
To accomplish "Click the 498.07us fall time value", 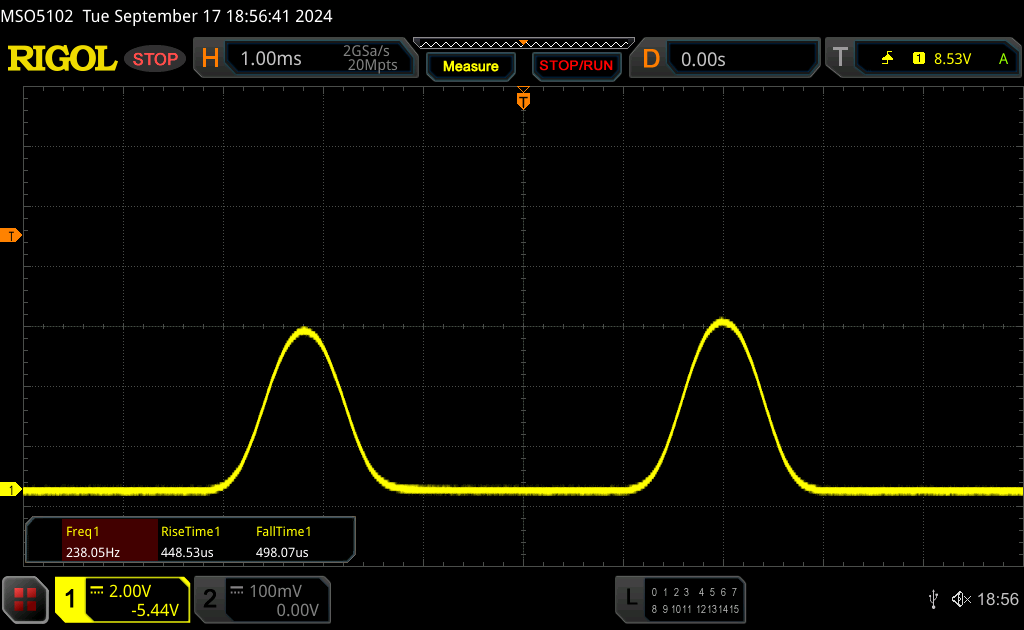I will [x=282, y=552].
